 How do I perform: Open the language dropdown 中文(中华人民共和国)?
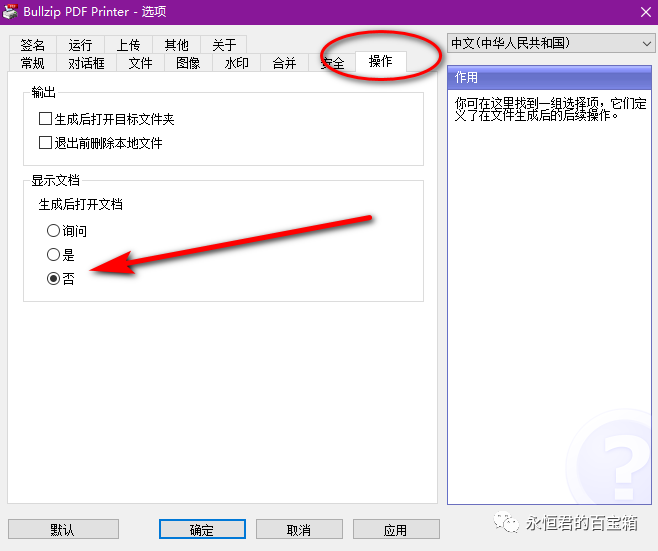(550, 44)
